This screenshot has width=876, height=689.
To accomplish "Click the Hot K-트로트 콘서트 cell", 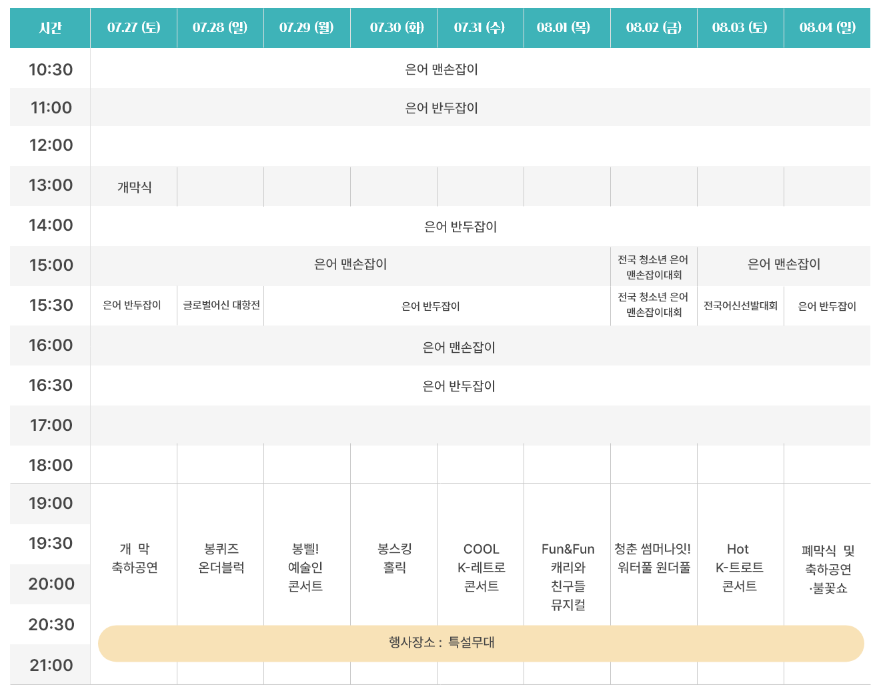I will click(x=739, y=555).
